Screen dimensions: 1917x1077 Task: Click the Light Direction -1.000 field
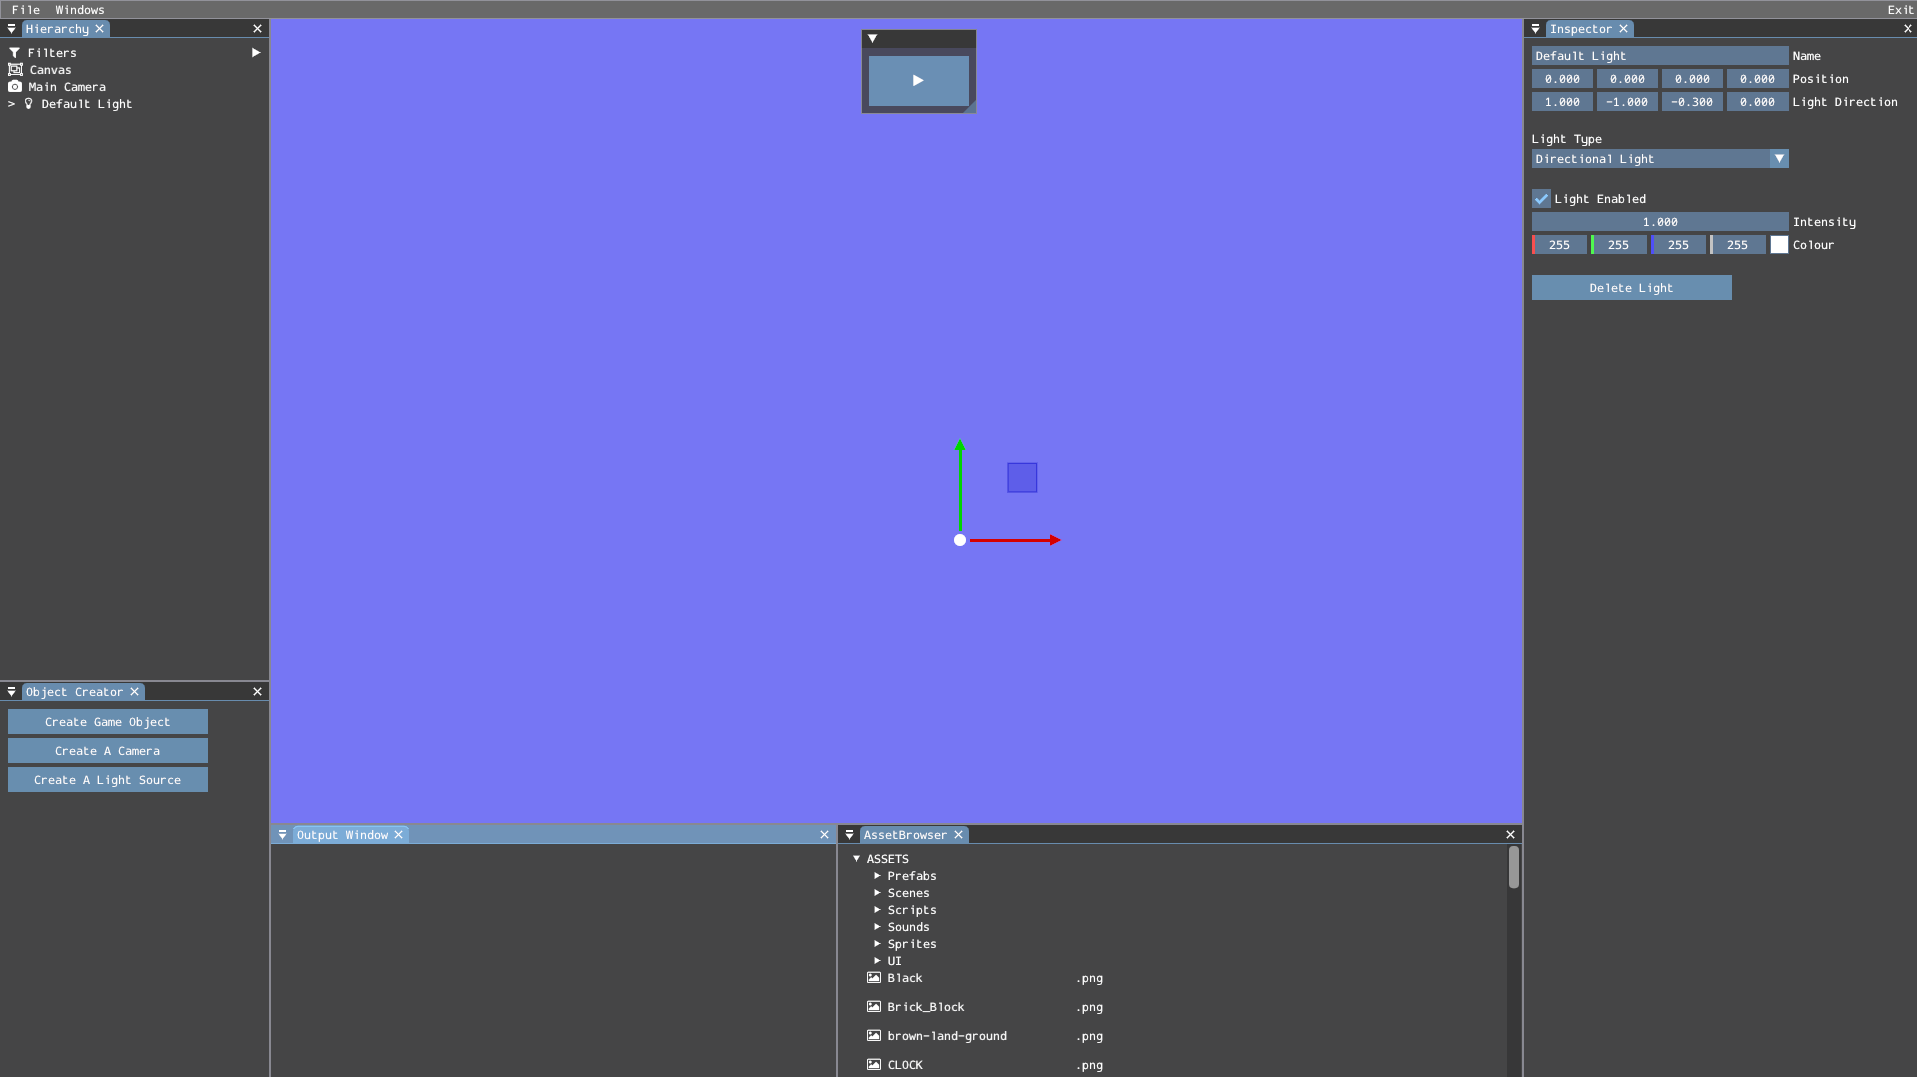pyautogui.click(x=1627, y=101)
